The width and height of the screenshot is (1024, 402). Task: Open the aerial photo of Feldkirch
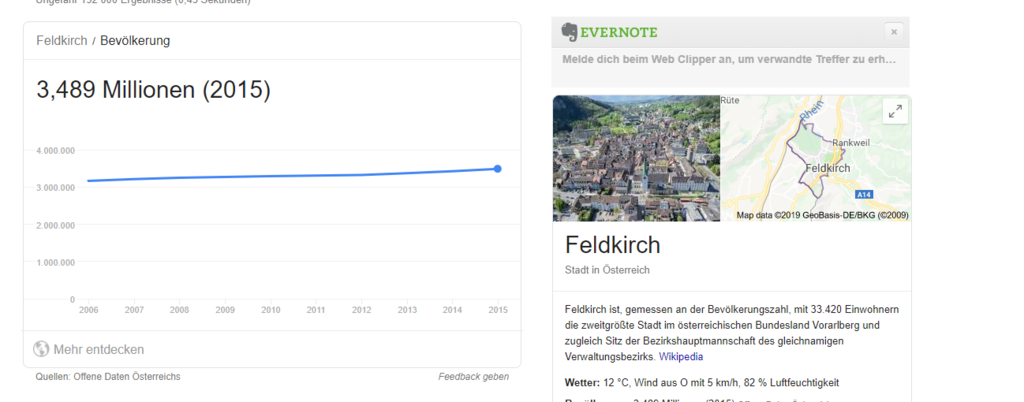click(636, 158)
